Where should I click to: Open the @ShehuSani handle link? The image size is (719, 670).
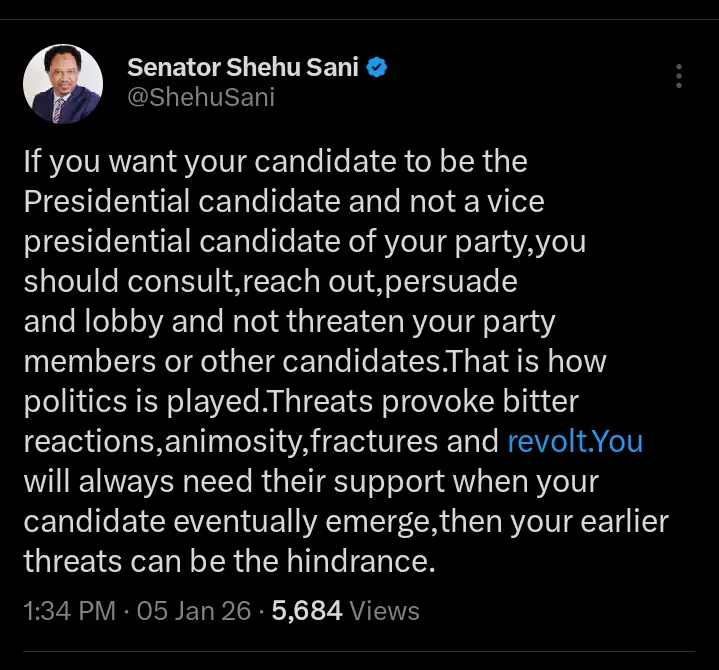[x=201, y=97]
